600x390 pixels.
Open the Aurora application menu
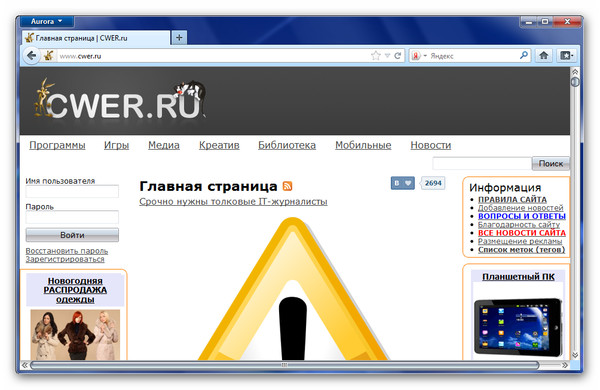(x=47, y=21)
